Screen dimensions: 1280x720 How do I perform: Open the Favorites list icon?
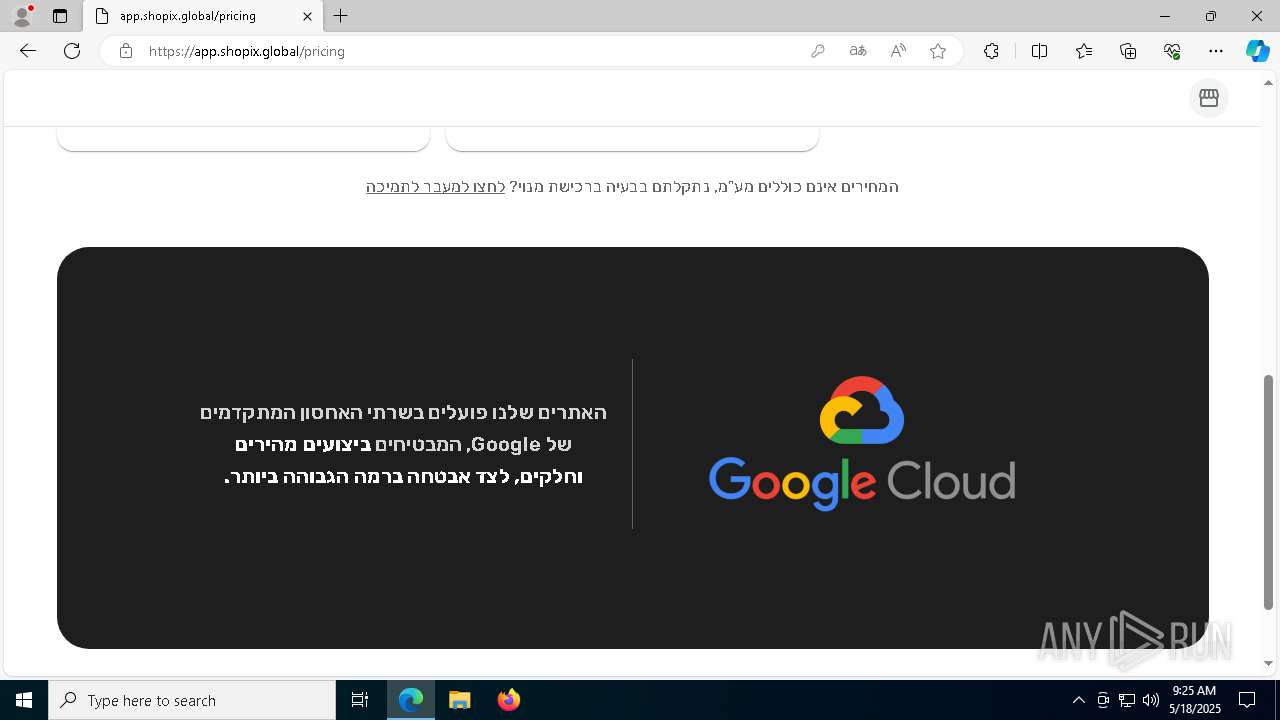pos(1084,51)
